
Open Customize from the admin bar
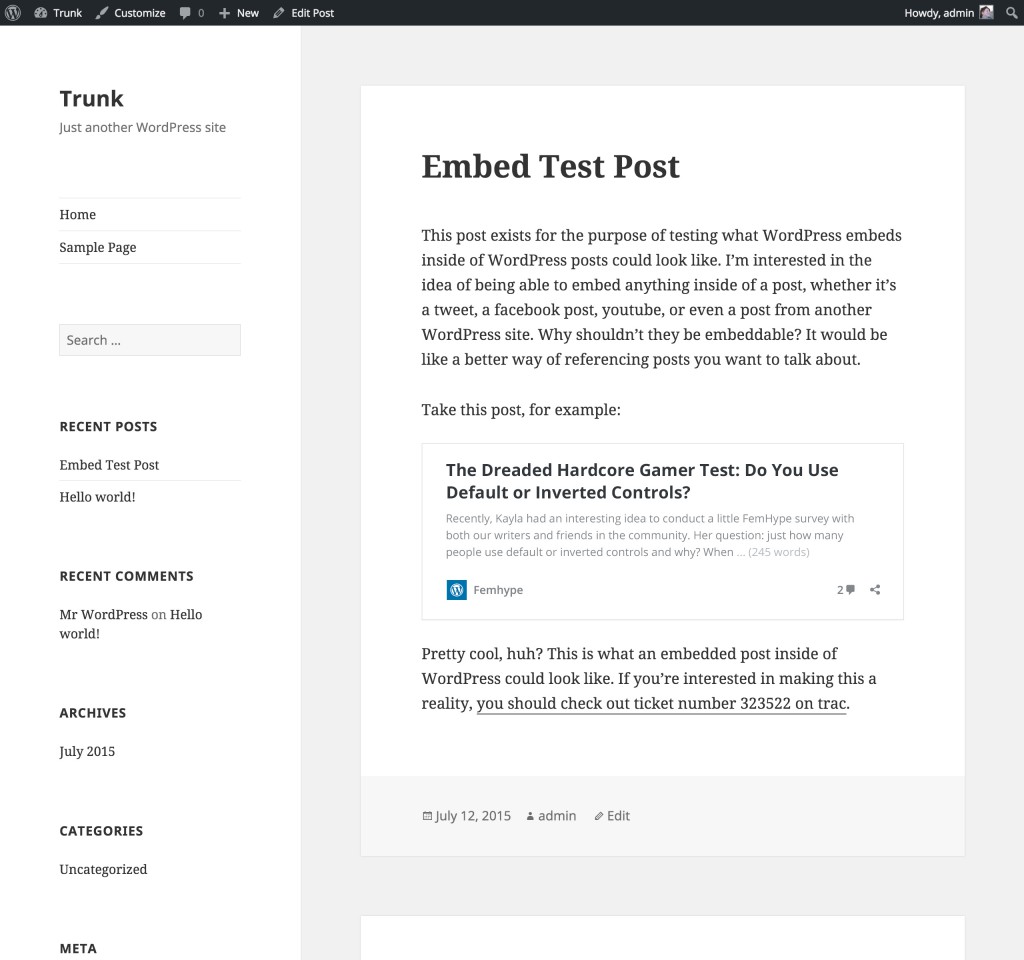[131, 13]
